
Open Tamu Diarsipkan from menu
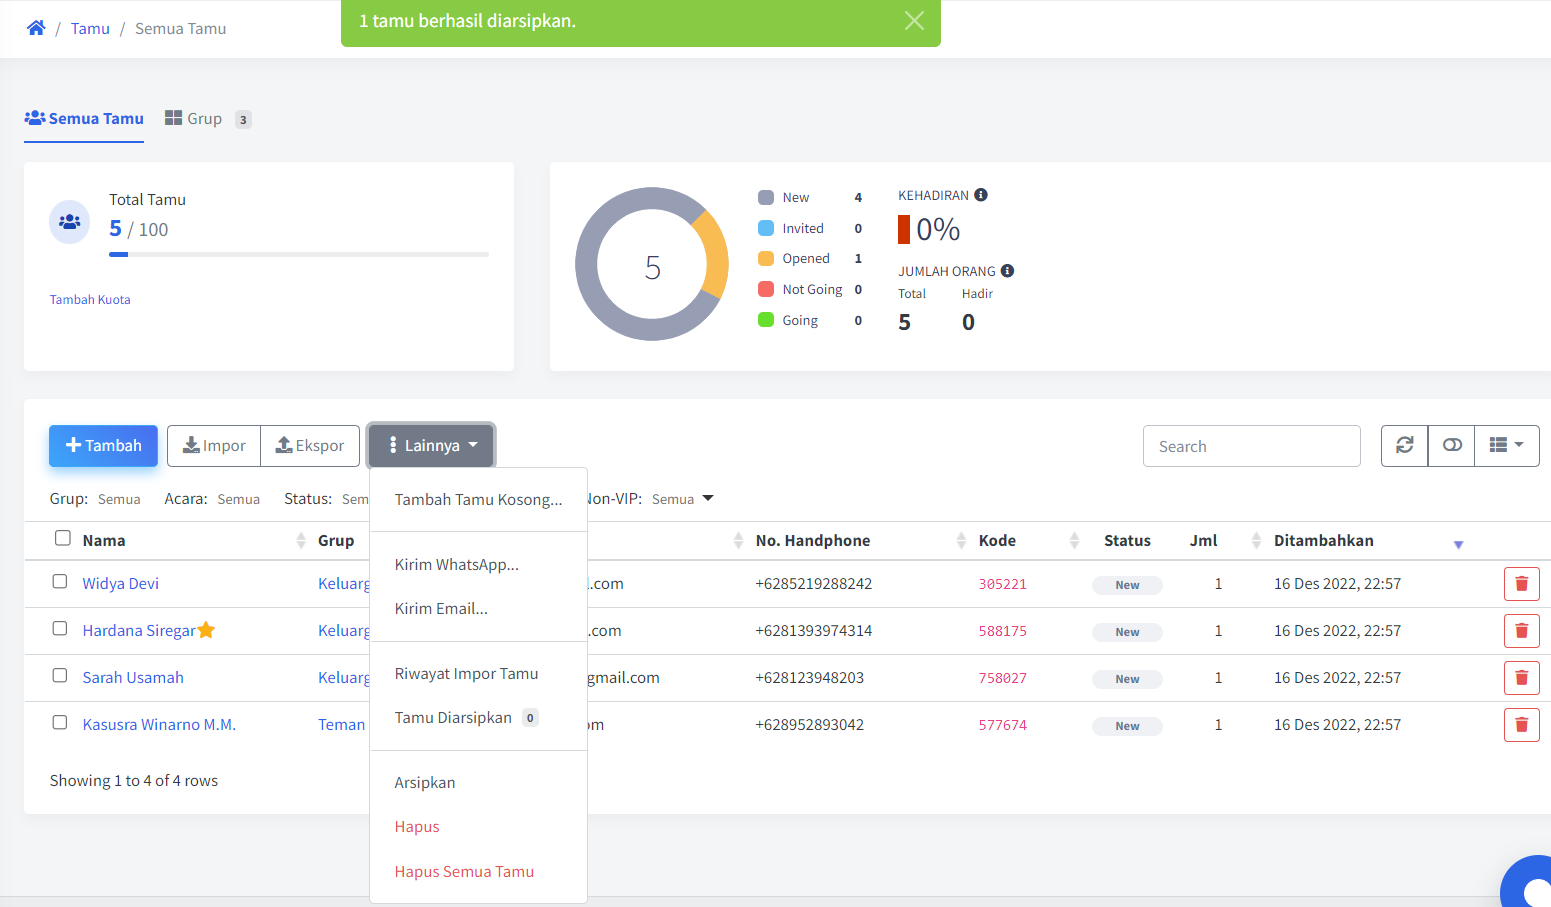click(x=478, y=718)
